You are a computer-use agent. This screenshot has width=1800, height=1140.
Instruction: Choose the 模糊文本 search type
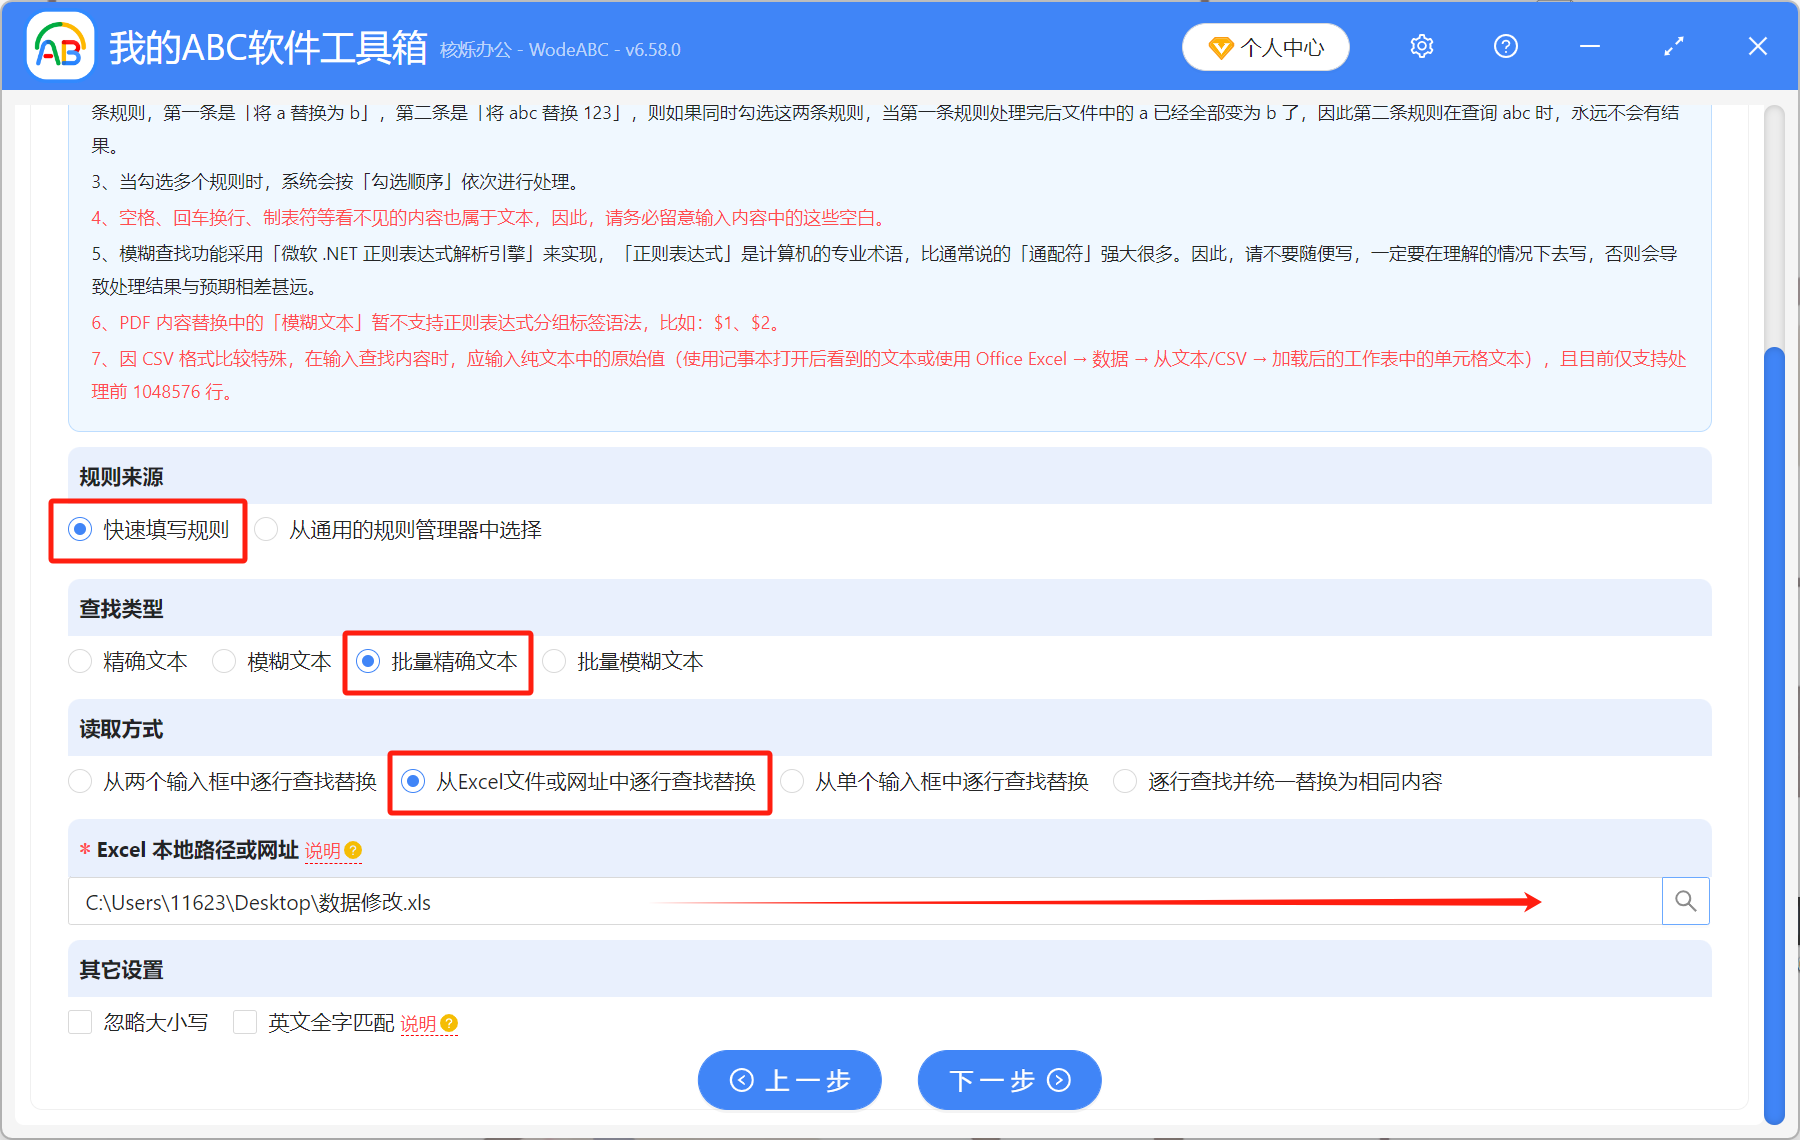224,662
